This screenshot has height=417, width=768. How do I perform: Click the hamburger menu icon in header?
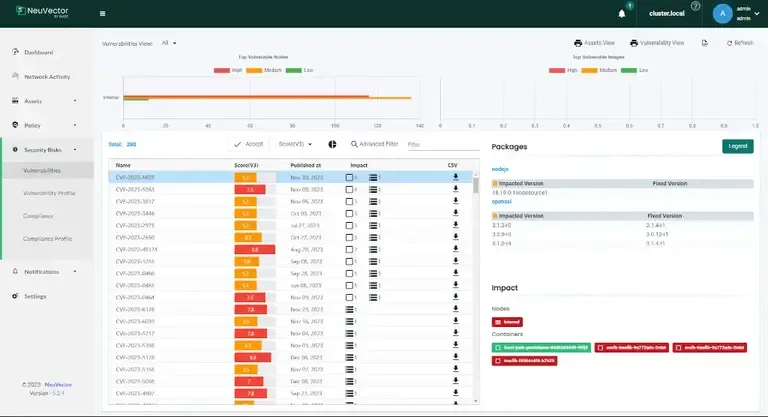tap(104, 14)
